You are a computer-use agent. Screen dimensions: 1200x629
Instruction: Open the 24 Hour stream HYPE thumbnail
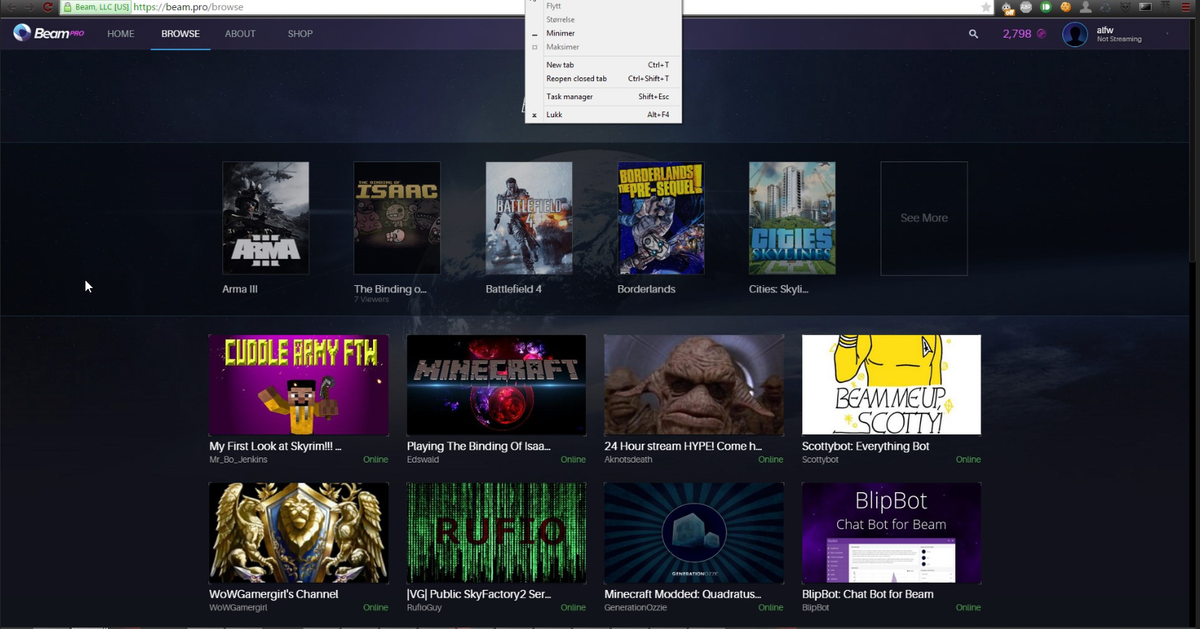(x=694, y=385)
